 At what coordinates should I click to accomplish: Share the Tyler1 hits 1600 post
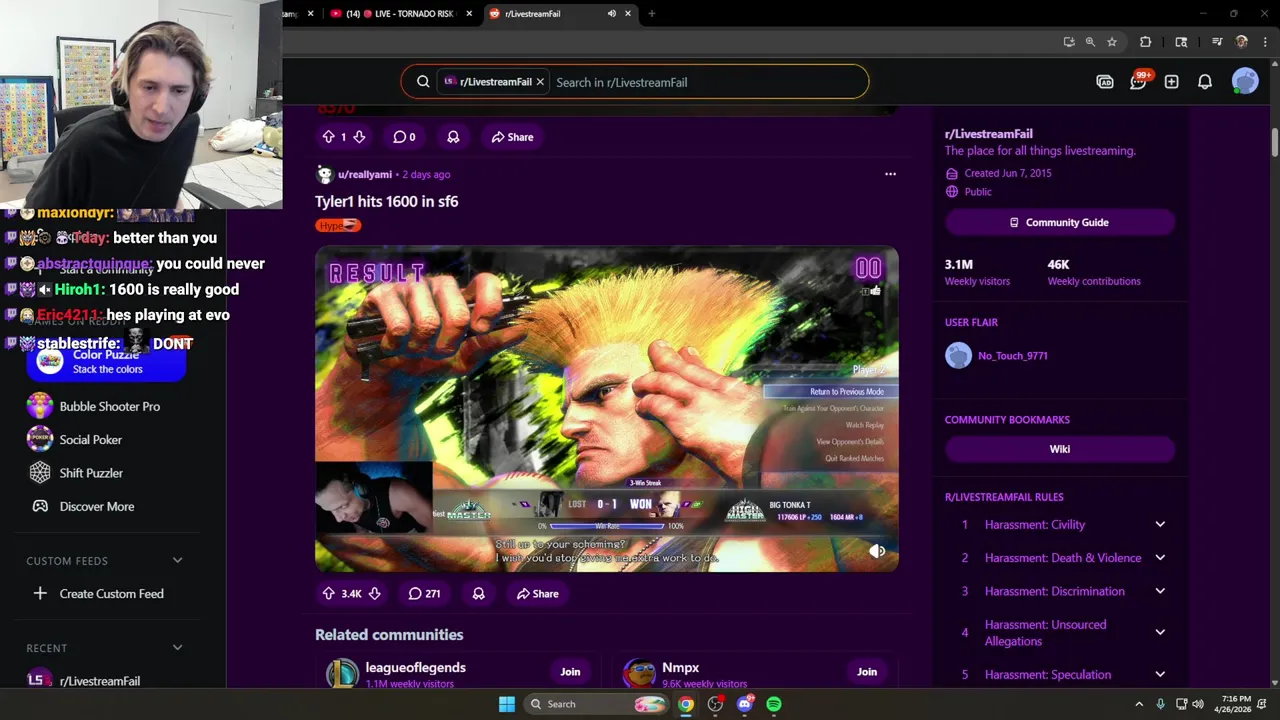point(537,594)
